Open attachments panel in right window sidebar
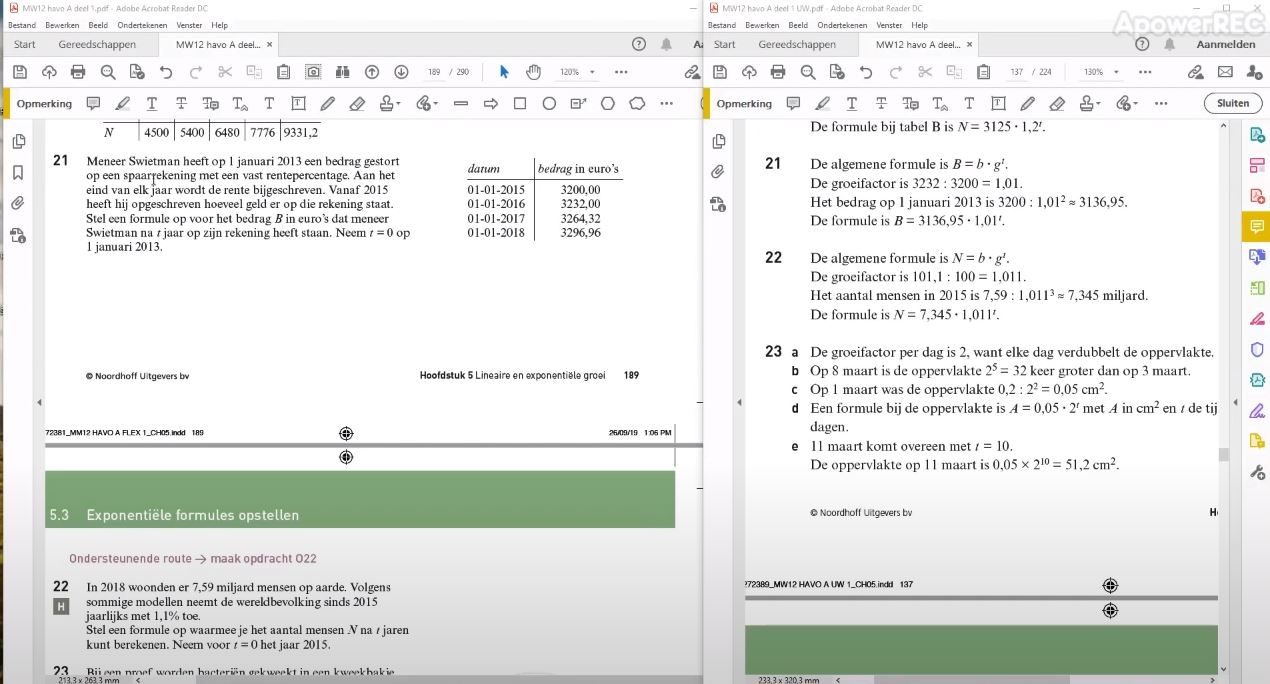Screen dimensions: 1270x684 click(718, 172)
